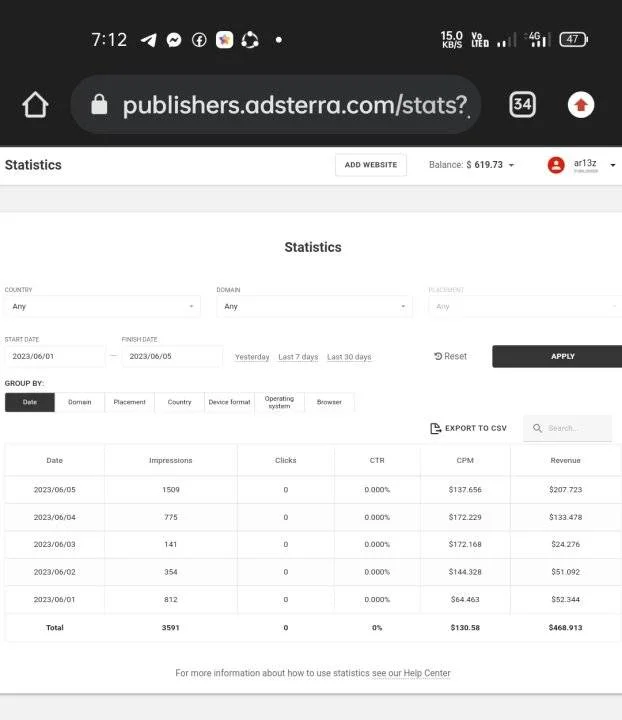This screenshot has width=622, height=720.
Task: Open the ar13z account menu arrow
Action: point(613,165)
